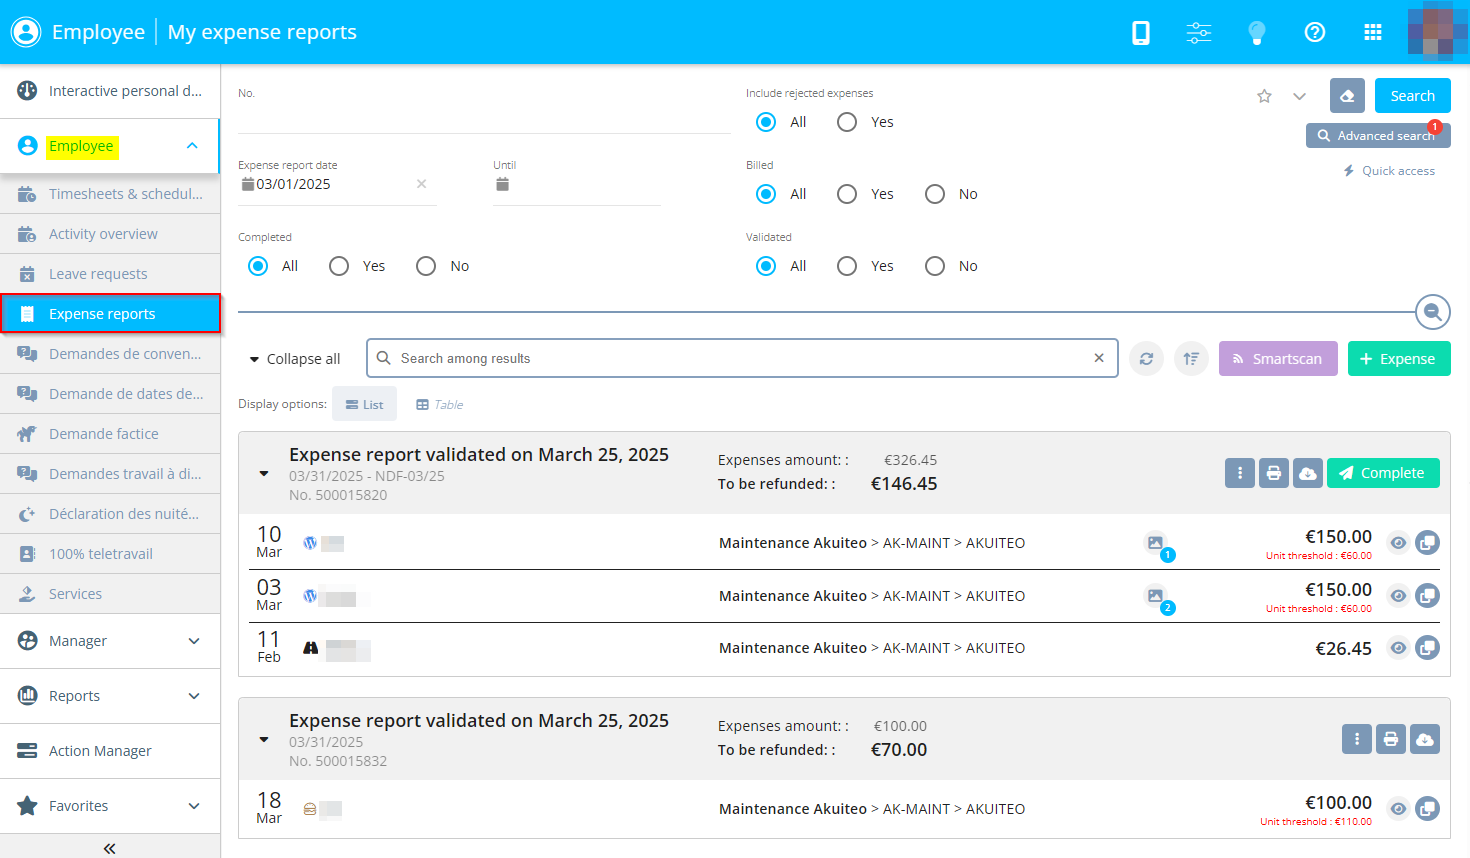Open the apps grid icon in header
Screen dimensions: 1470x858
1373,33
